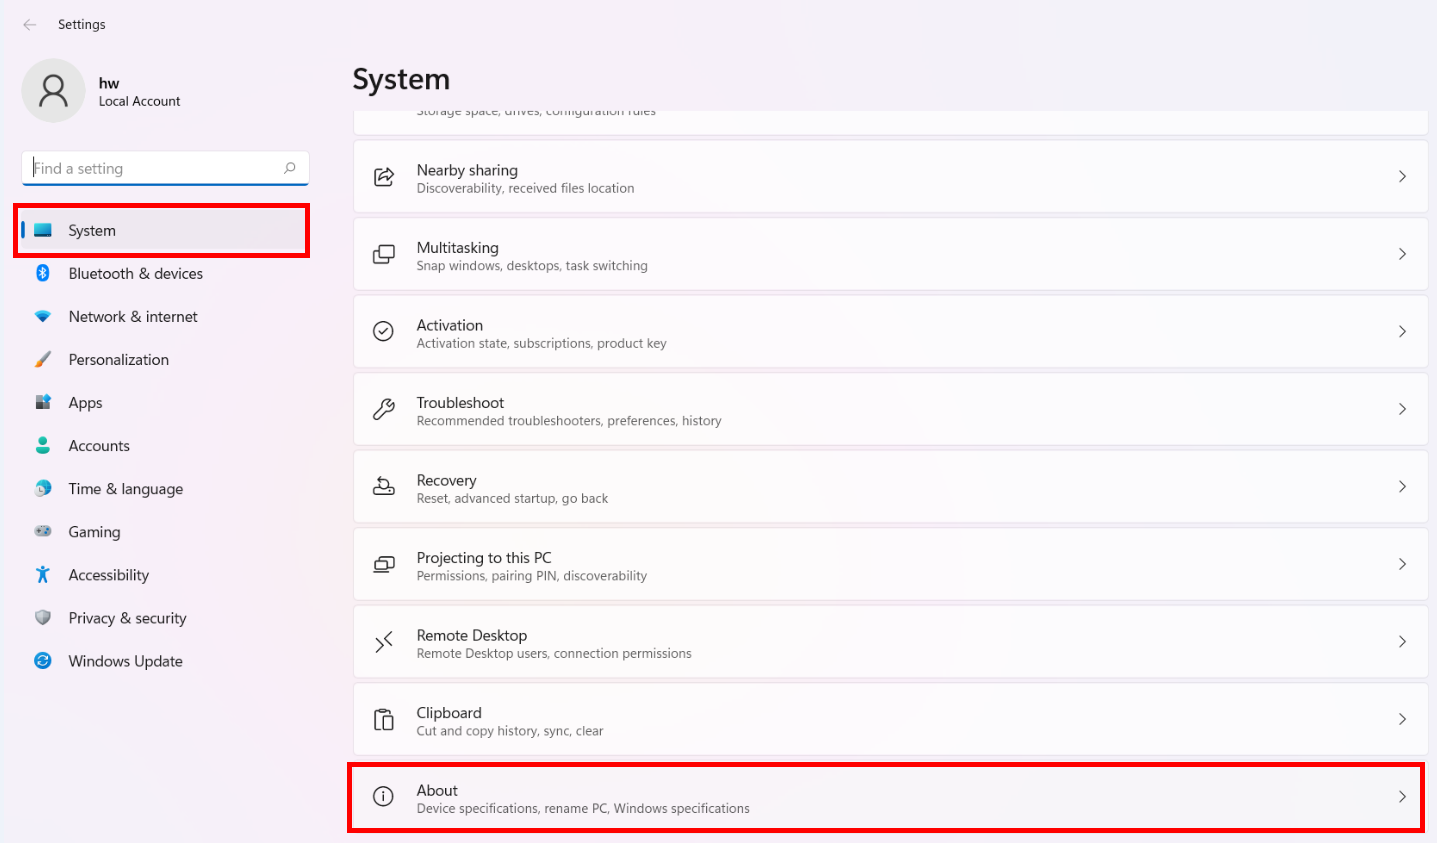Click 'Snap windows, desktops, task switching' text
This screenshot has height=843, width=1437.
point(532,266)
